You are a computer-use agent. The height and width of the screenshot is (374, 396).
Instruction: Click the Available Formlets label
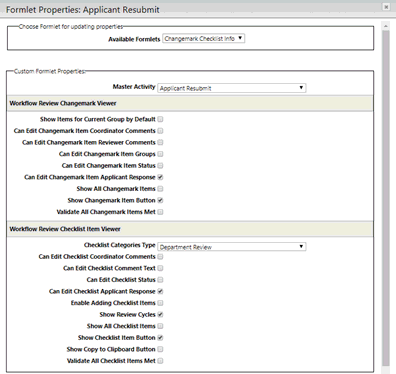(x=134, y=39)
